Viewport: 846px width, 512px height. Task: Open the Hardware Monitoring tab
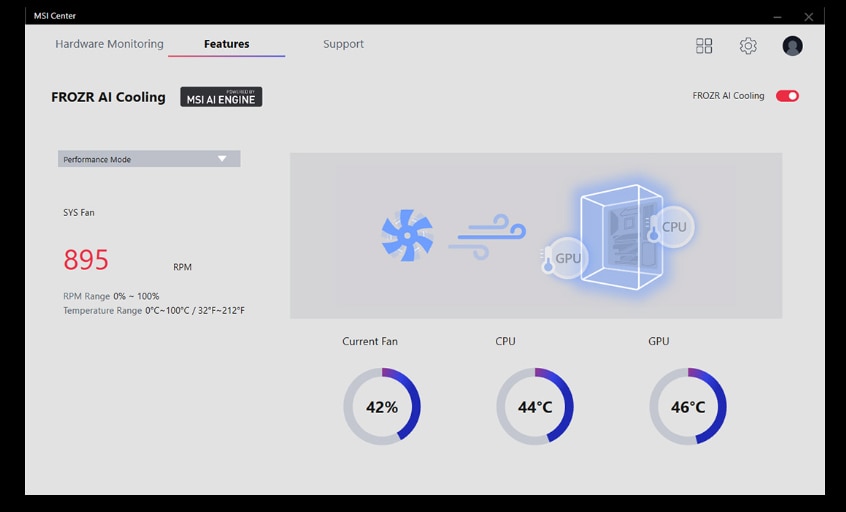109,44
